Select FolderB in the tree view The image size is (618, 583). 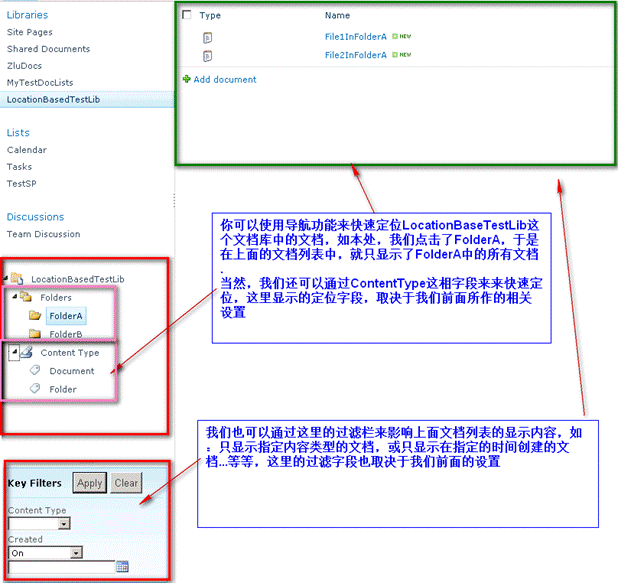point(66,334)
